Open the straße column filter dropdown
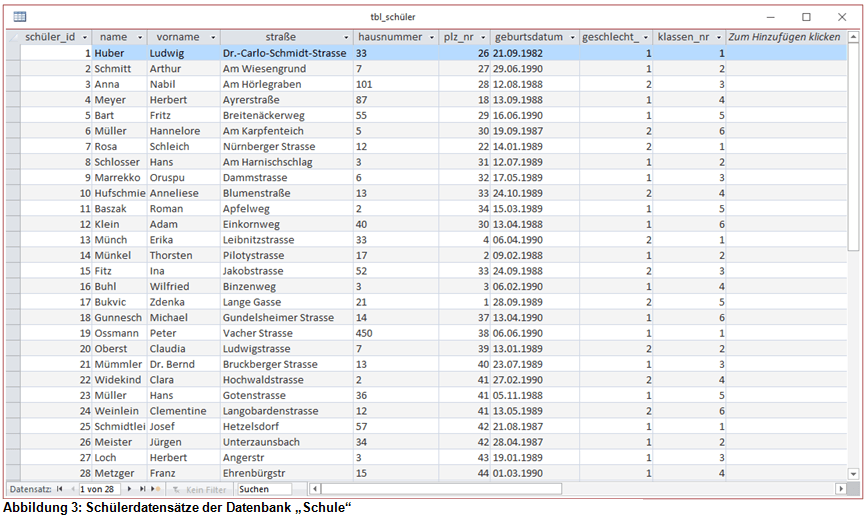The image size is (865, 517). [344, 37]
